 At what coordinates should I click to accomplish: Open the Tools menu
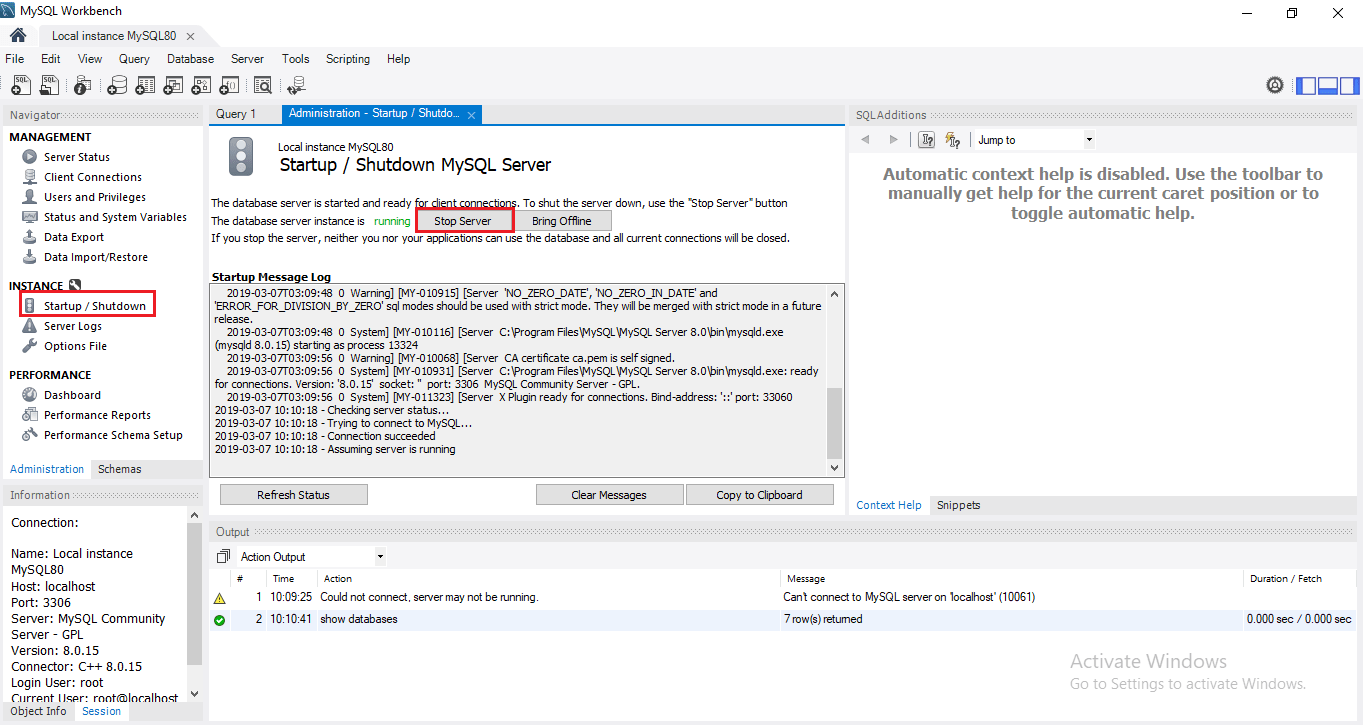[295, 59]
